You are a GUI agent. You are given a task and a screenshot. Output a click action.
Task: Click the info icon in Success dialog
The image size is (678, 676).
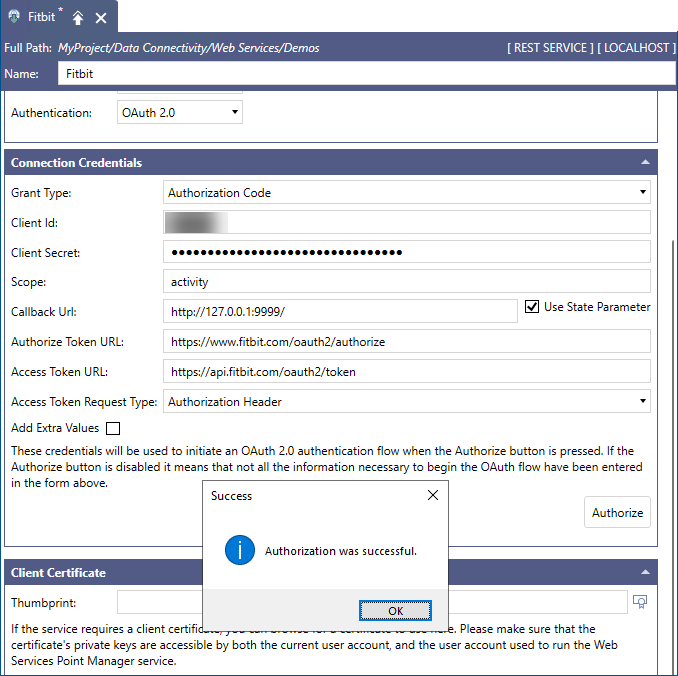pos(240,550)
